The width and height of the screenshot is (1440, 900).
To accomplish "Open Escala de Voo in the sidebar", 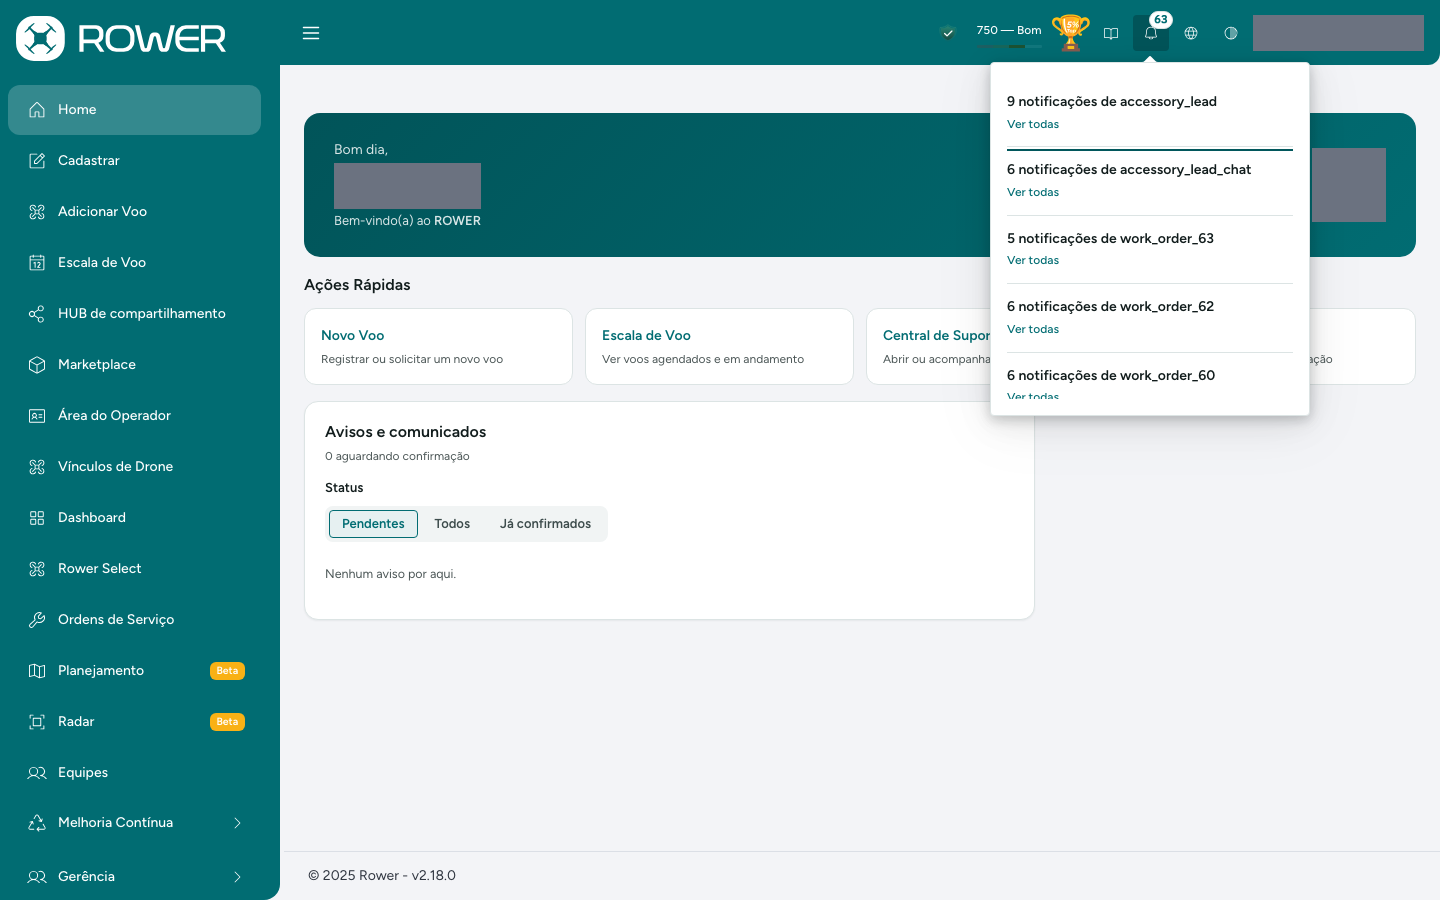I will (x=134, y=263).
